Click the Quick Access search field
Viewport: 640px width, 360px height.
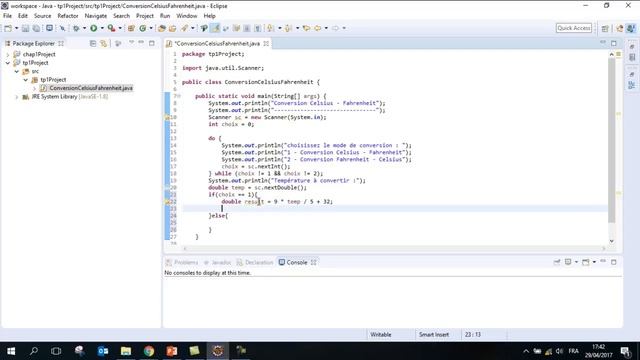pyautogui.click(x=573, y=28)
